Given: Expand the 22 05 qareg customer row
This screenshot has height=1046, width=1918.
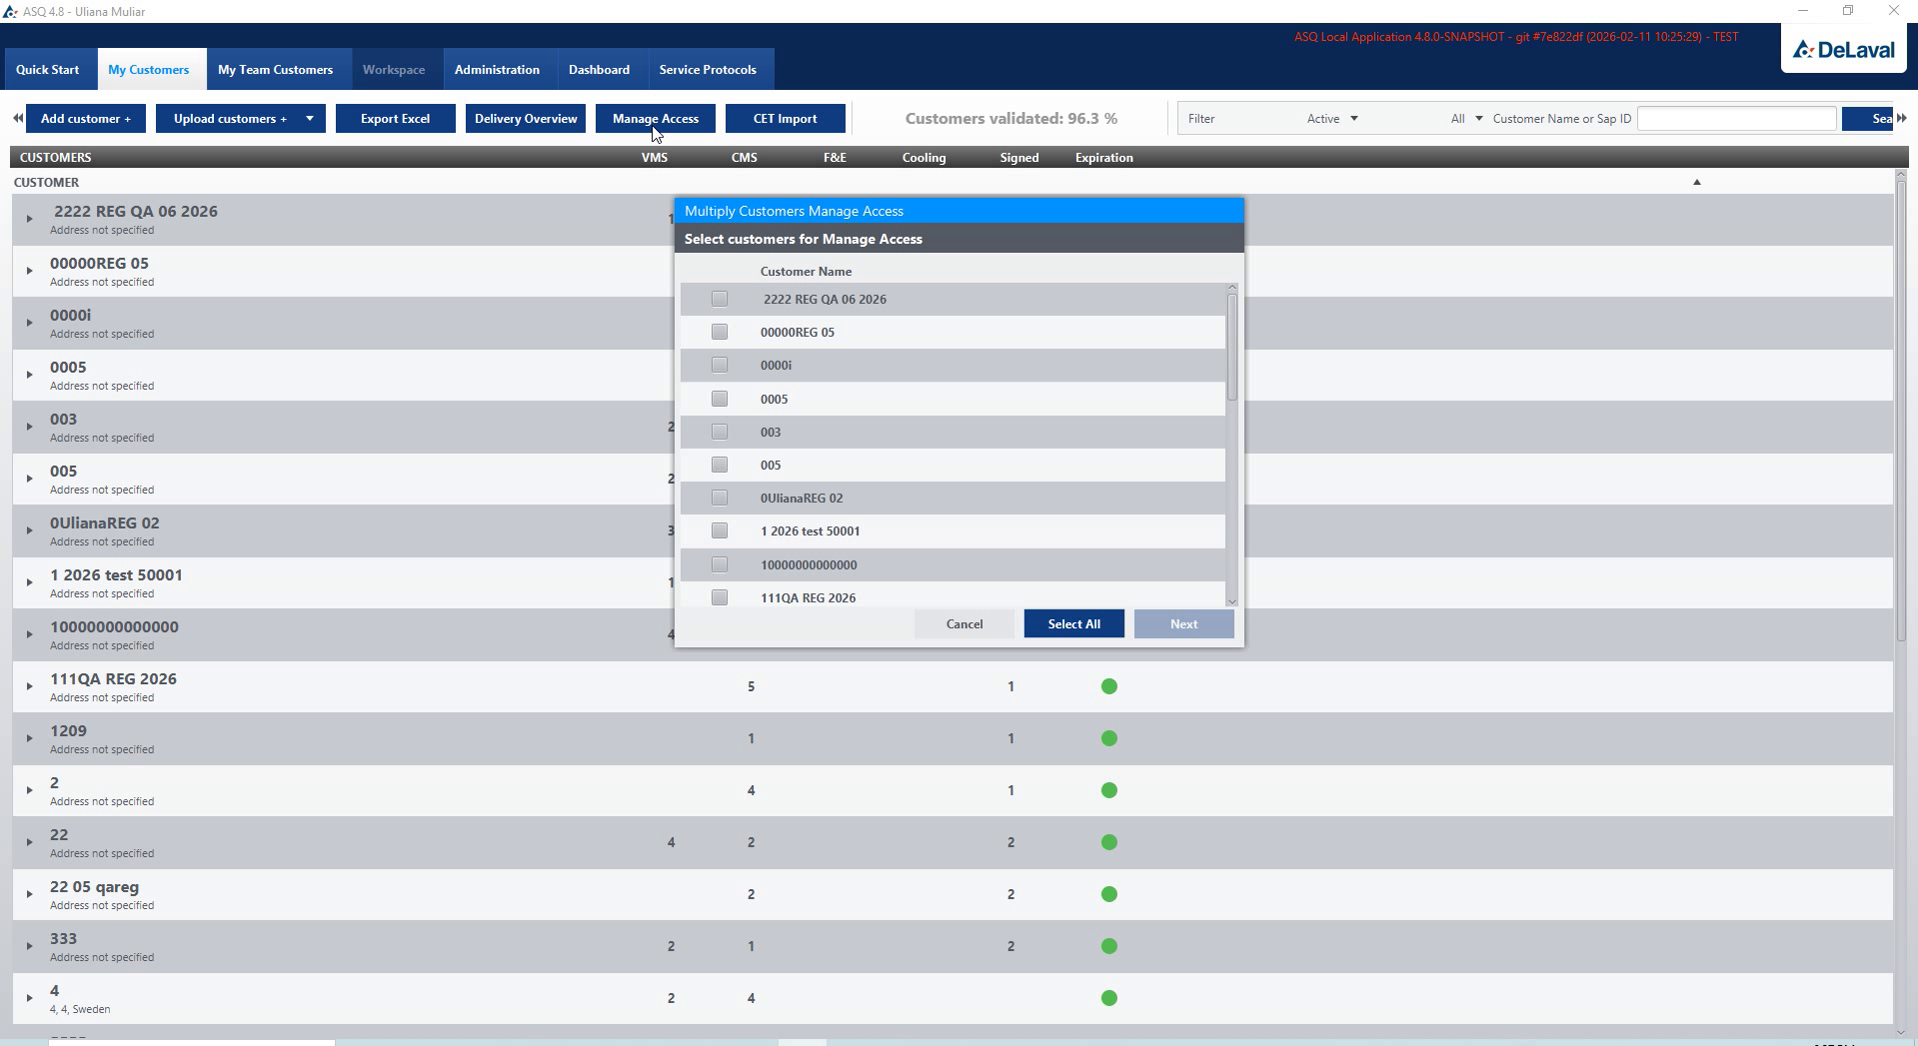Looking at the screenshot, I should [29, 894].
